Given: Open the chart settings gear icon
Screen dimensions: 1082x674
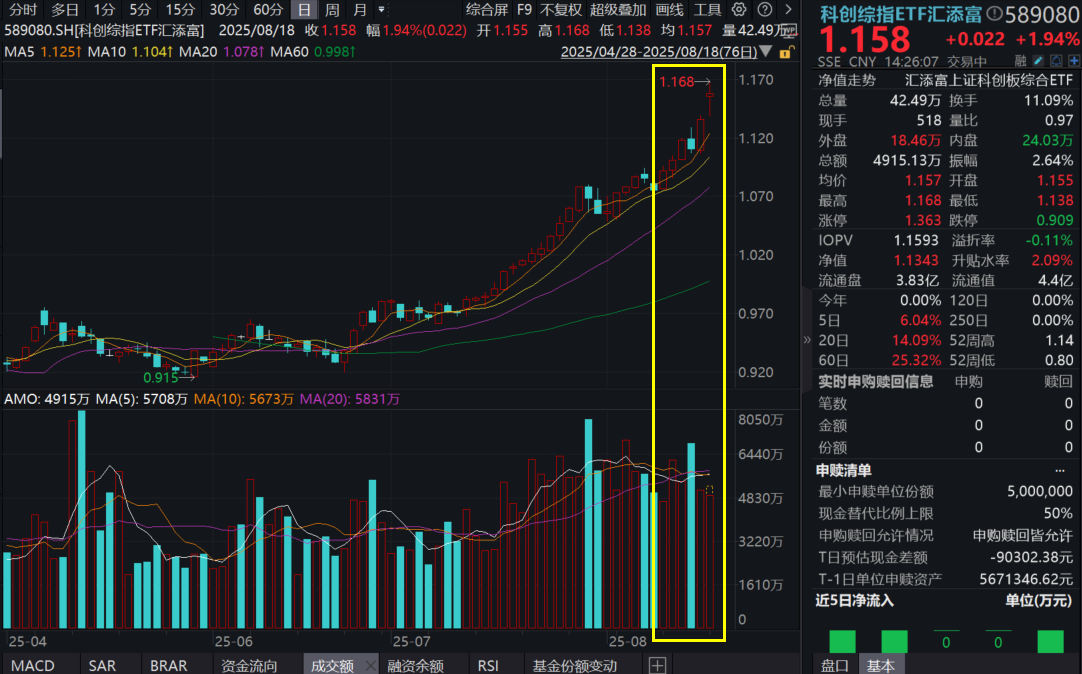Looking at the screenshot, I should (740, 8).
